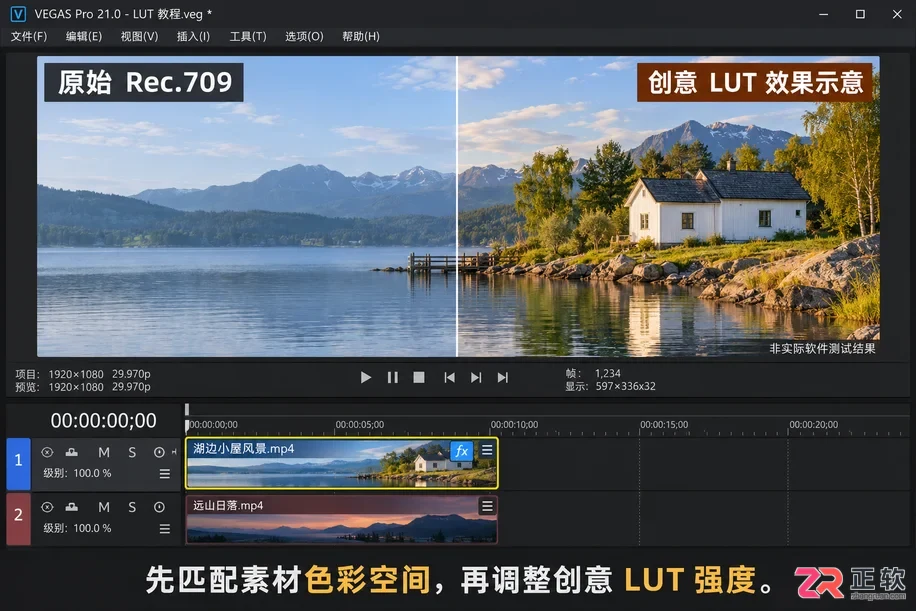This screenshot has width=916, height=611.
Task: Open the hamburger menu on 湖边小屋风景.mp4 clip
Action: click(487, 450)
